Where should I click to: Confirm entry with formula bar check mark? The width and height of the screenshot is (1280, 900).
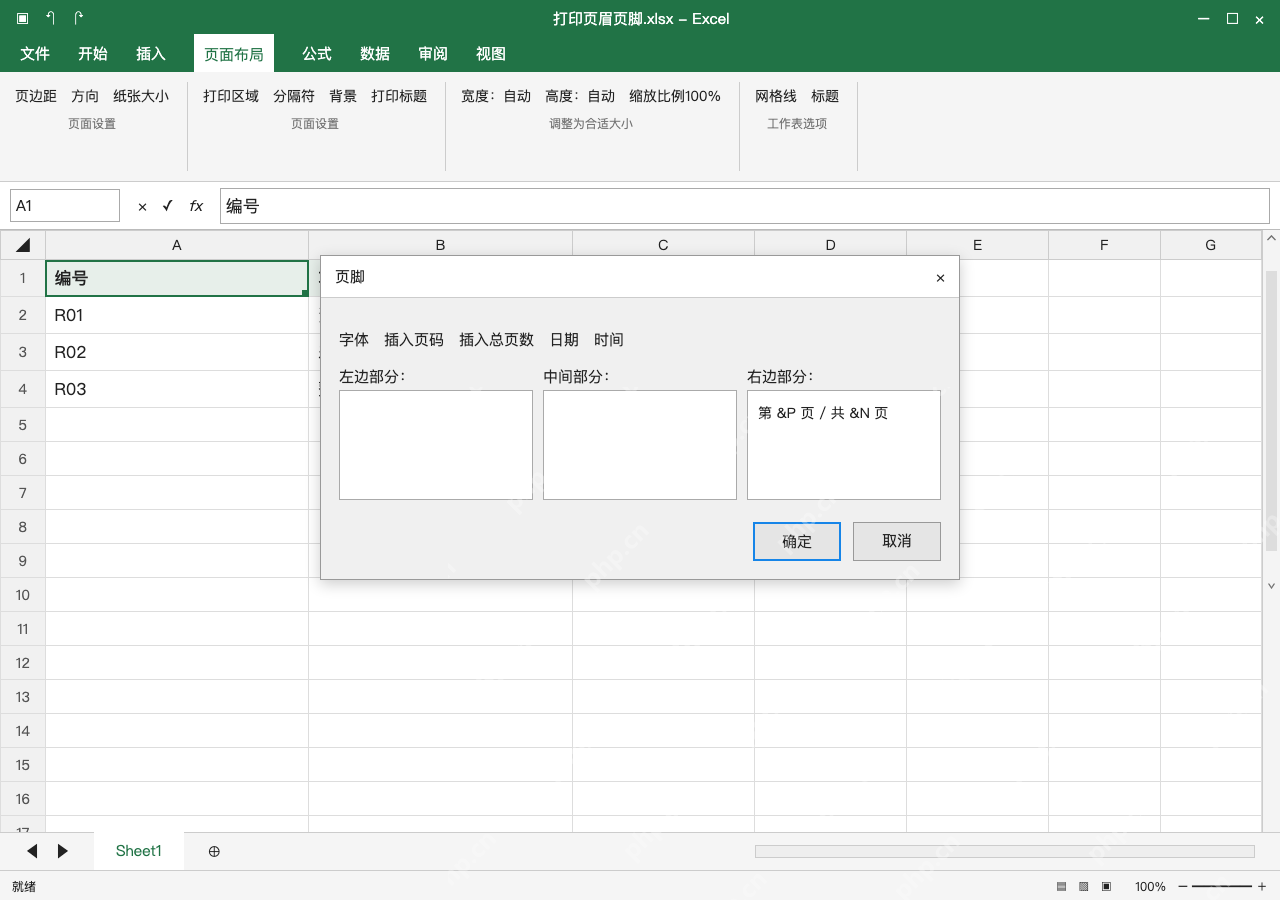(168, 206)
